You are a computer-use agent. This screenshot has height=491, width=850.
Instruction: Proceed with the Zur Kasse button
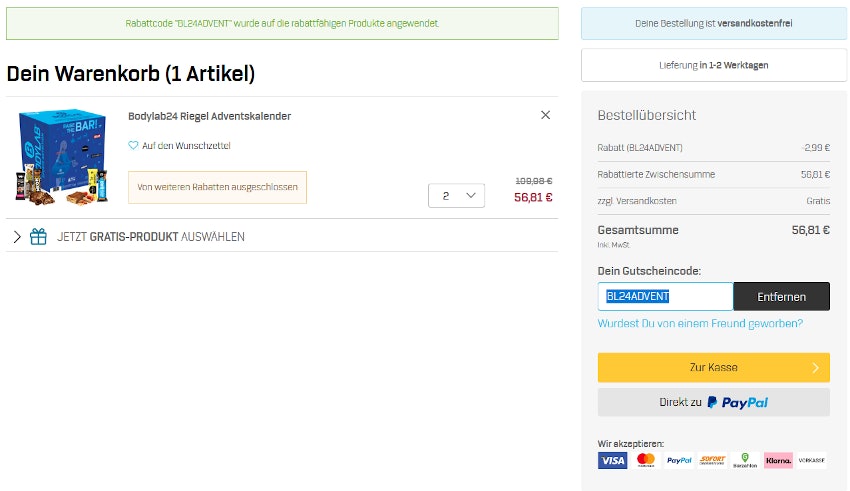point(713,367)
